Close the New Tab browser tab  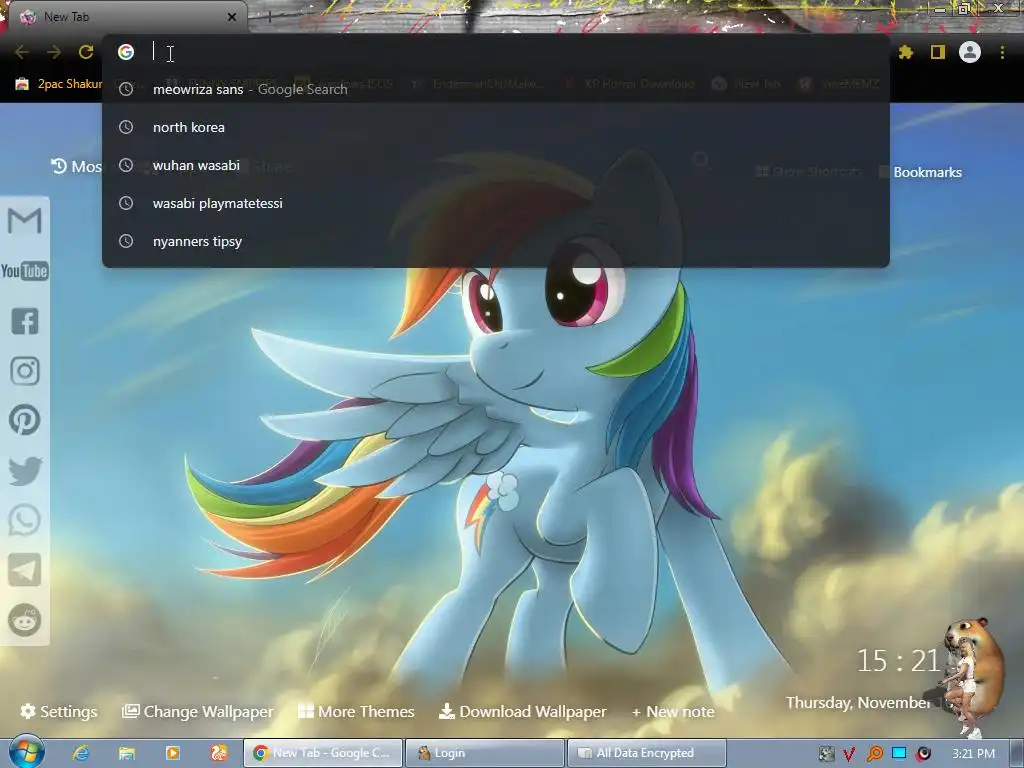click(232, 17)
